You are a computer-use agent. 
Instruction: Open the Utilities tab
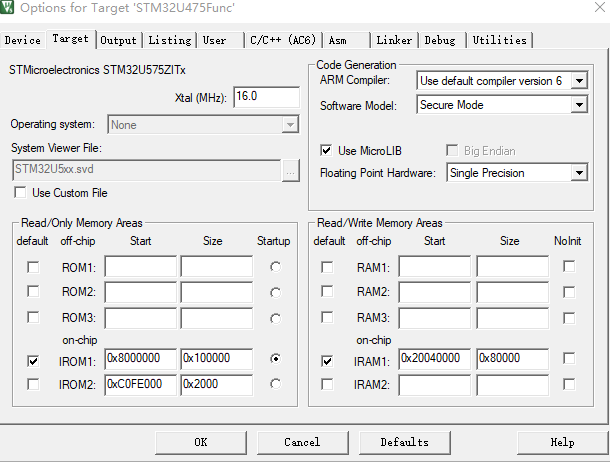[x=500, y=40]
